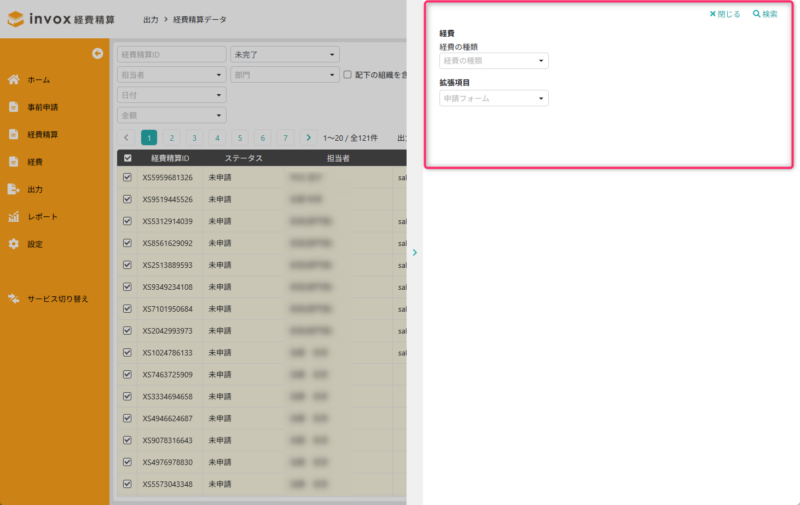Open 事前申請 in the sidebar
This screenshot has height=505, width=800.
pos(43,107)
